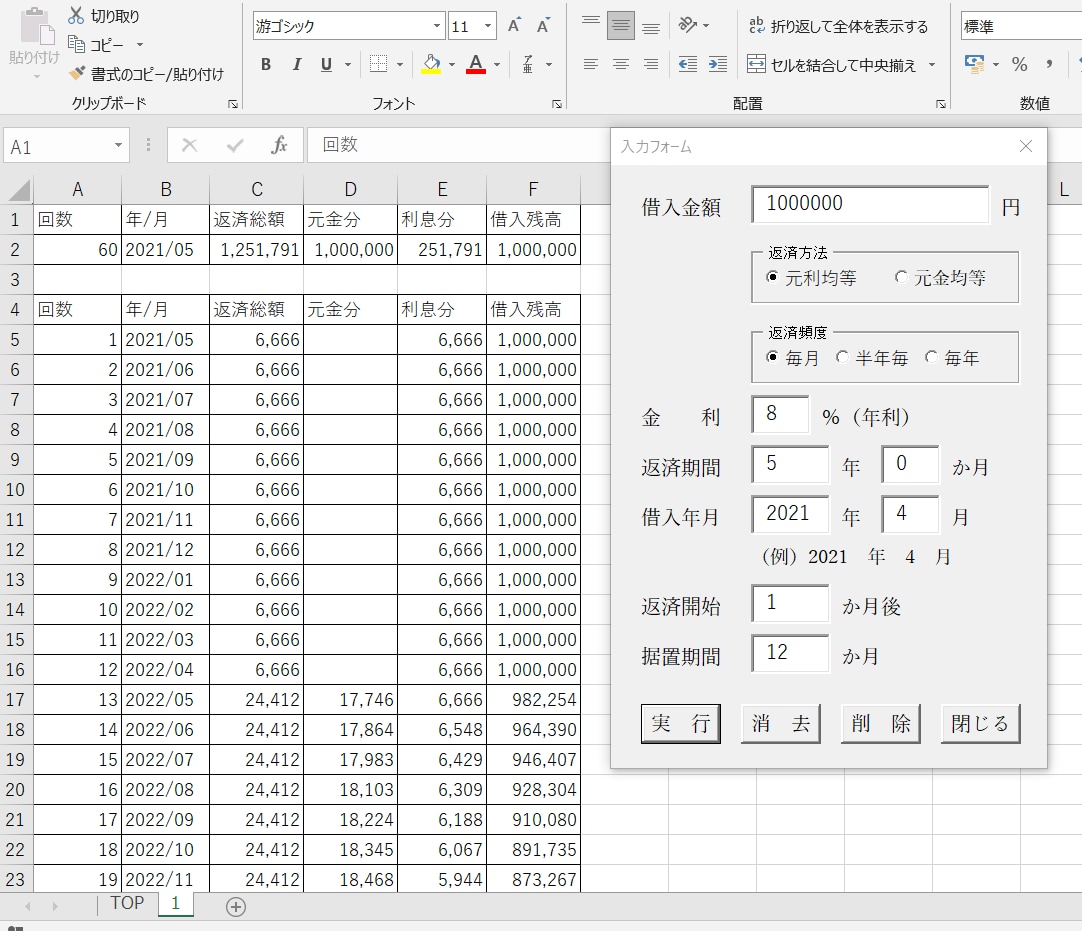Expand font group dialog launcher
Screen dimensions: 1082x931
[557, 104]
